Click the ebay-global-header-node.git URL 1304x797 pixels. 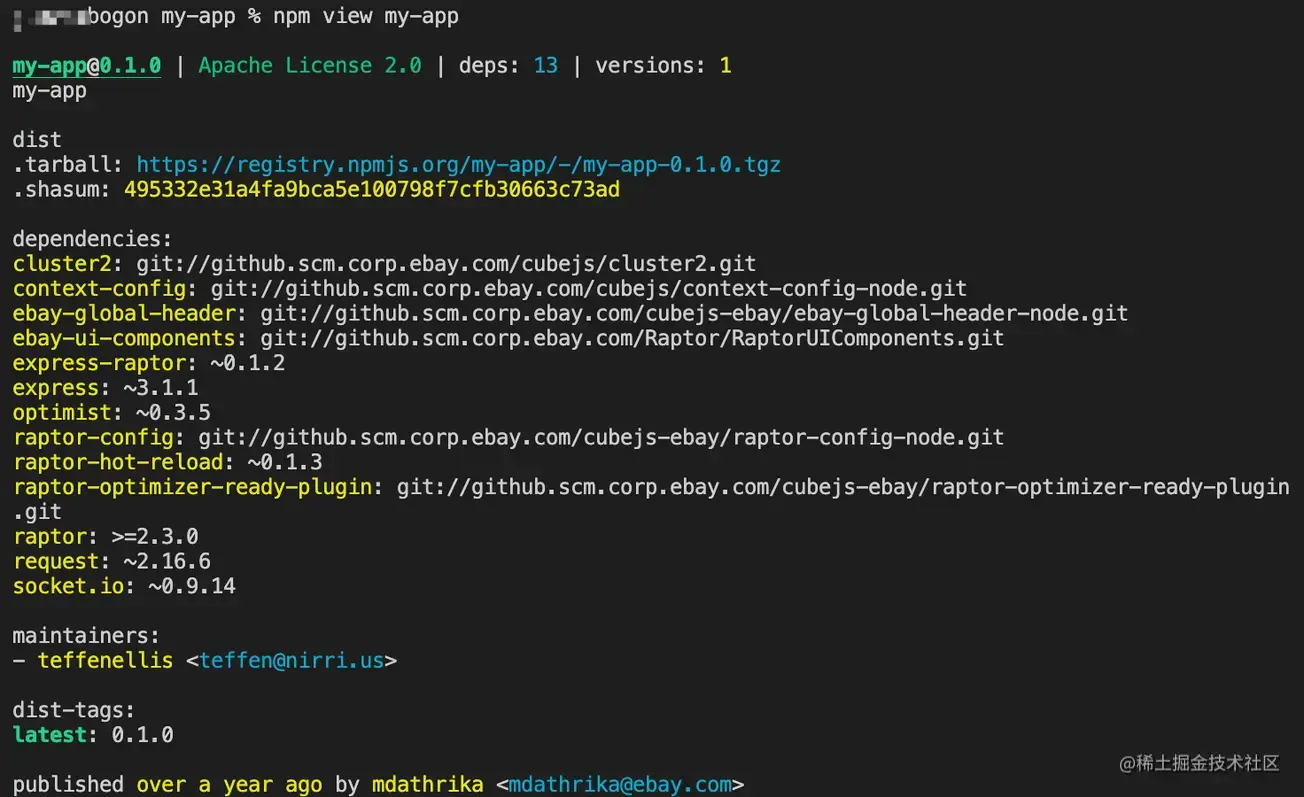(x=694, y=313)
